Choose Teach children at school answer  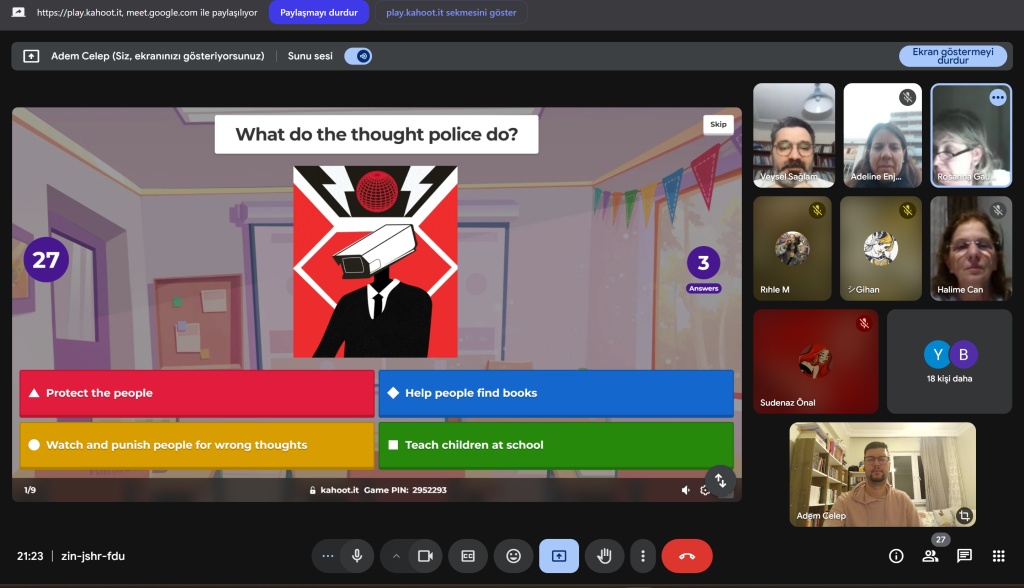(556, 445)
